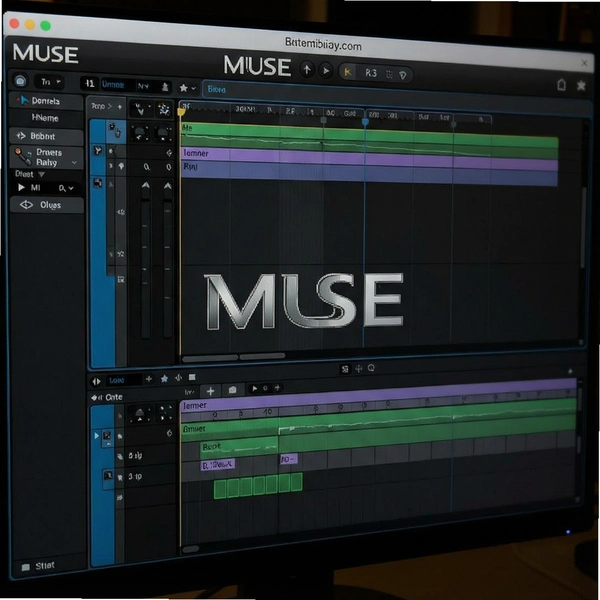Click the blue star icon in the lower panel toolbar
This screenshot has height=600, width=600.
[x=165, y=378]
